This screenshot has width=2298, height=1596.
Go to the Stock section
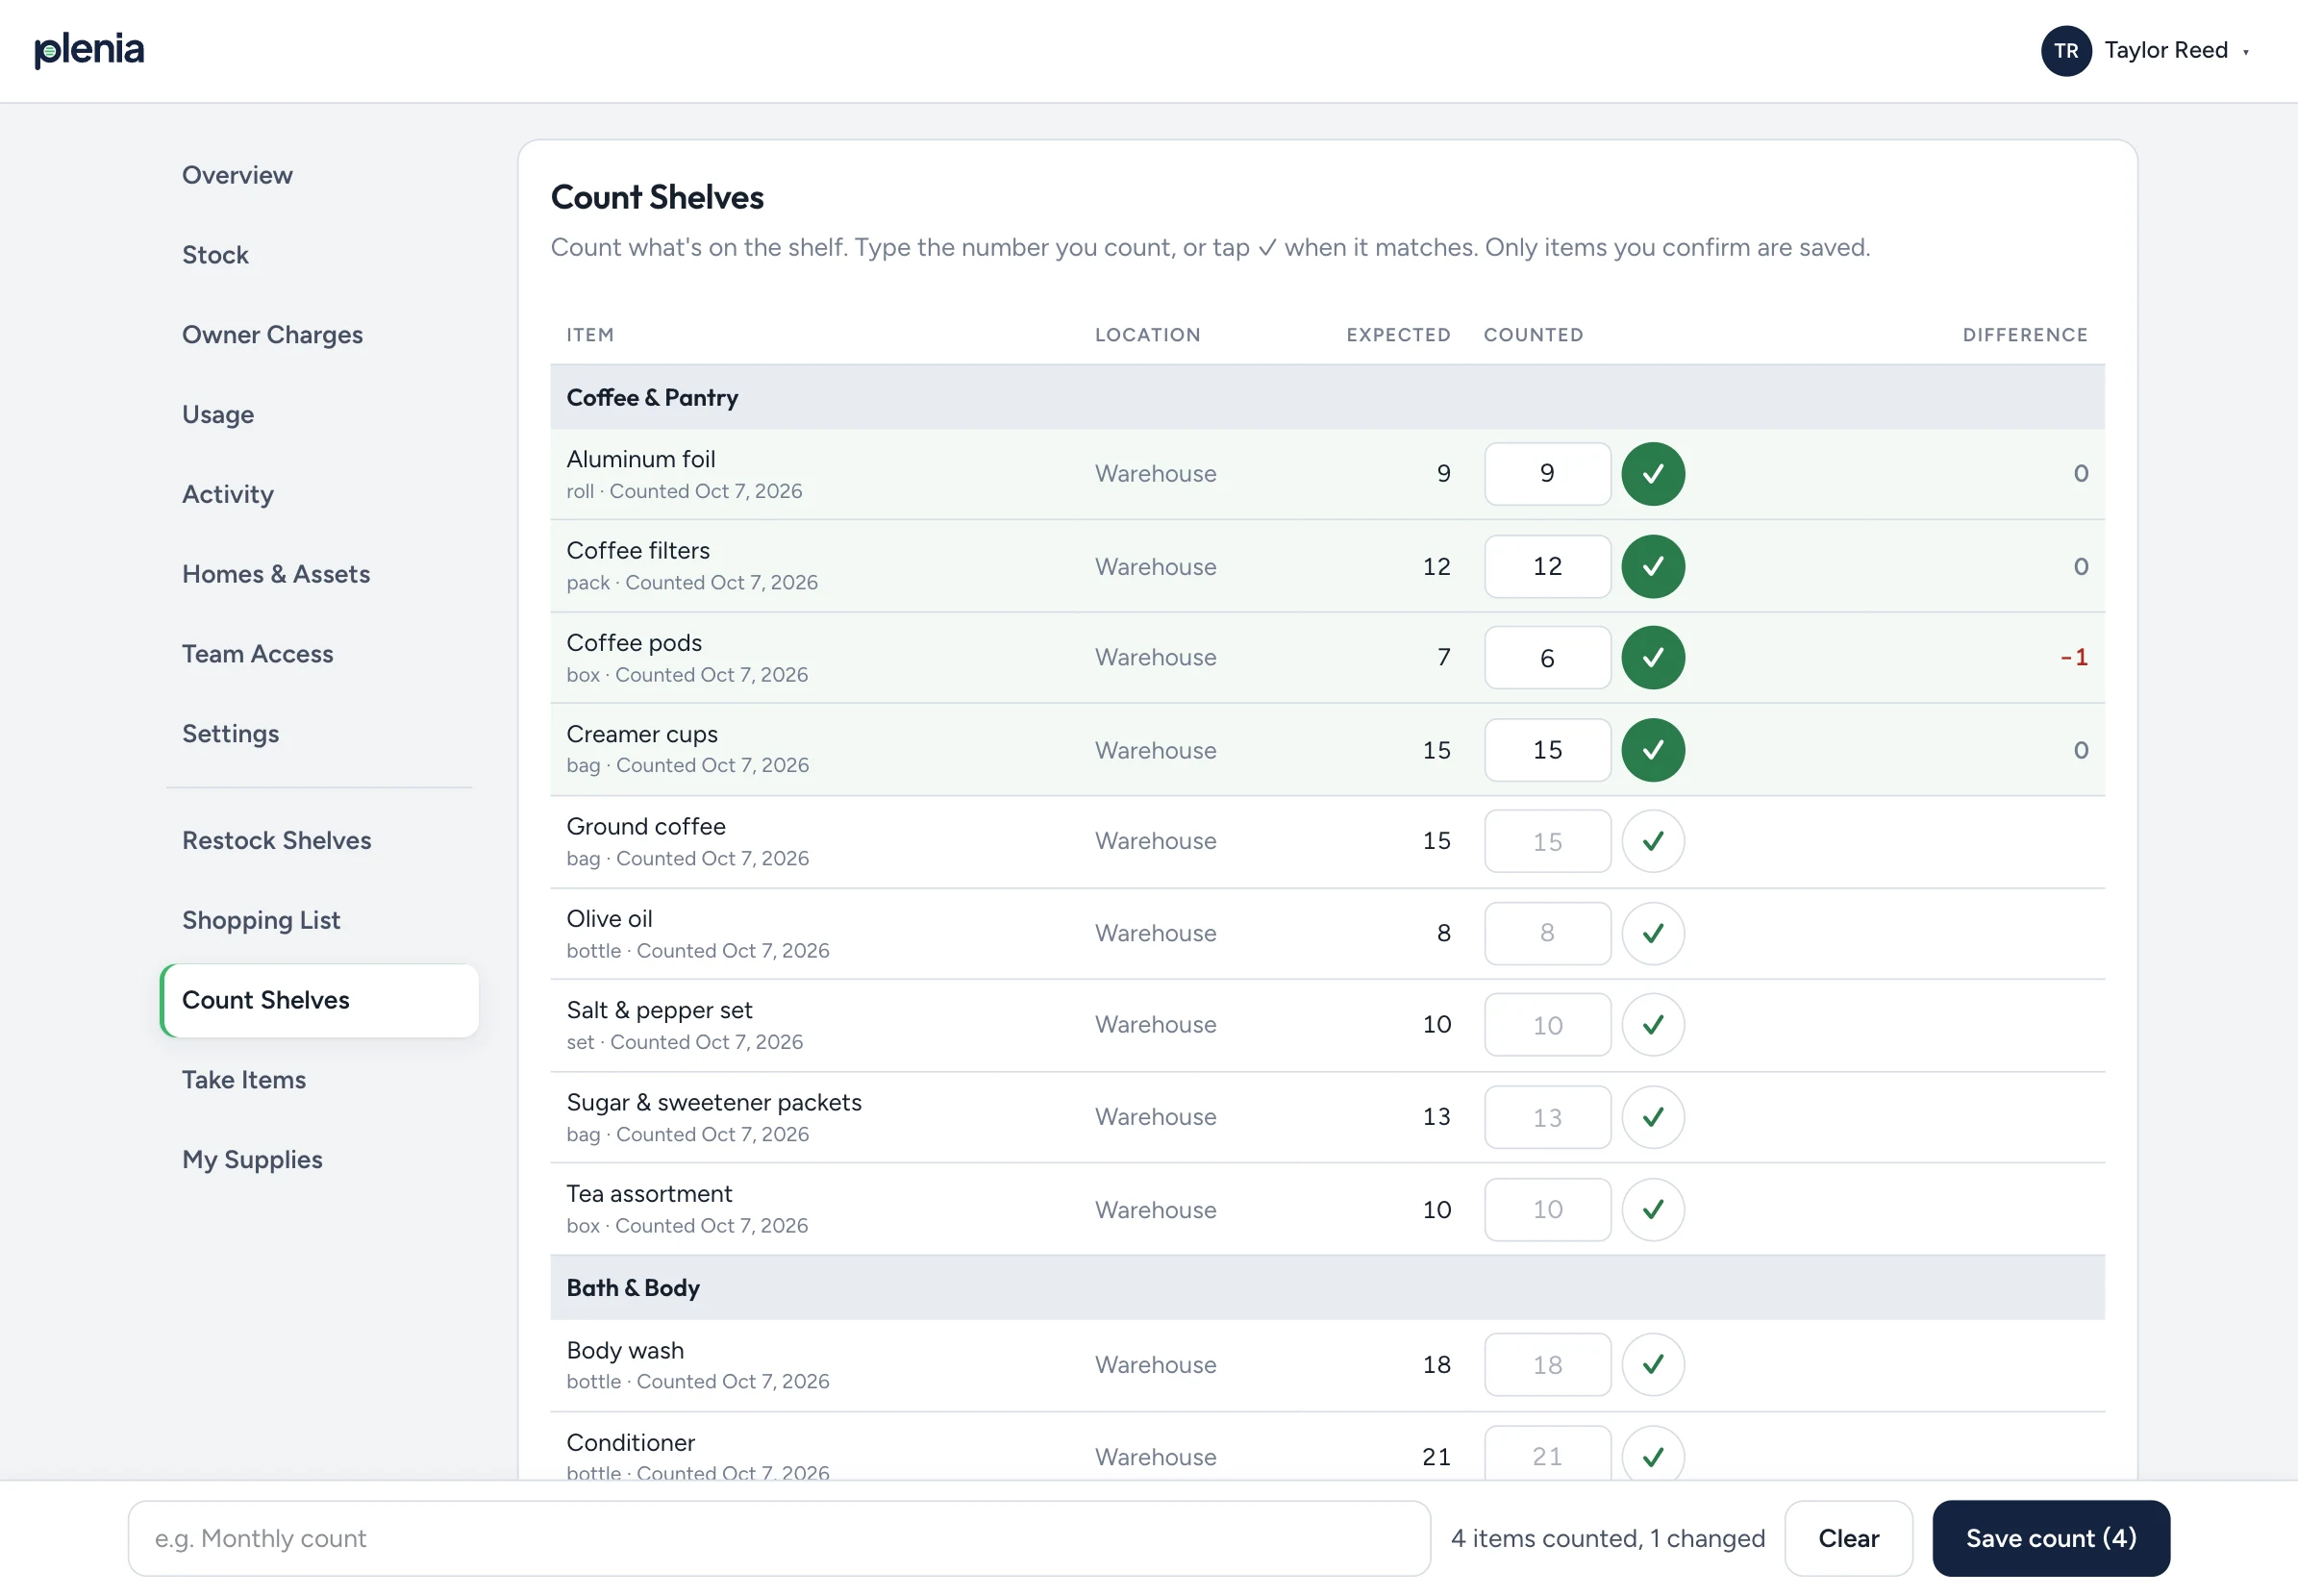click(x=215, y=255)
